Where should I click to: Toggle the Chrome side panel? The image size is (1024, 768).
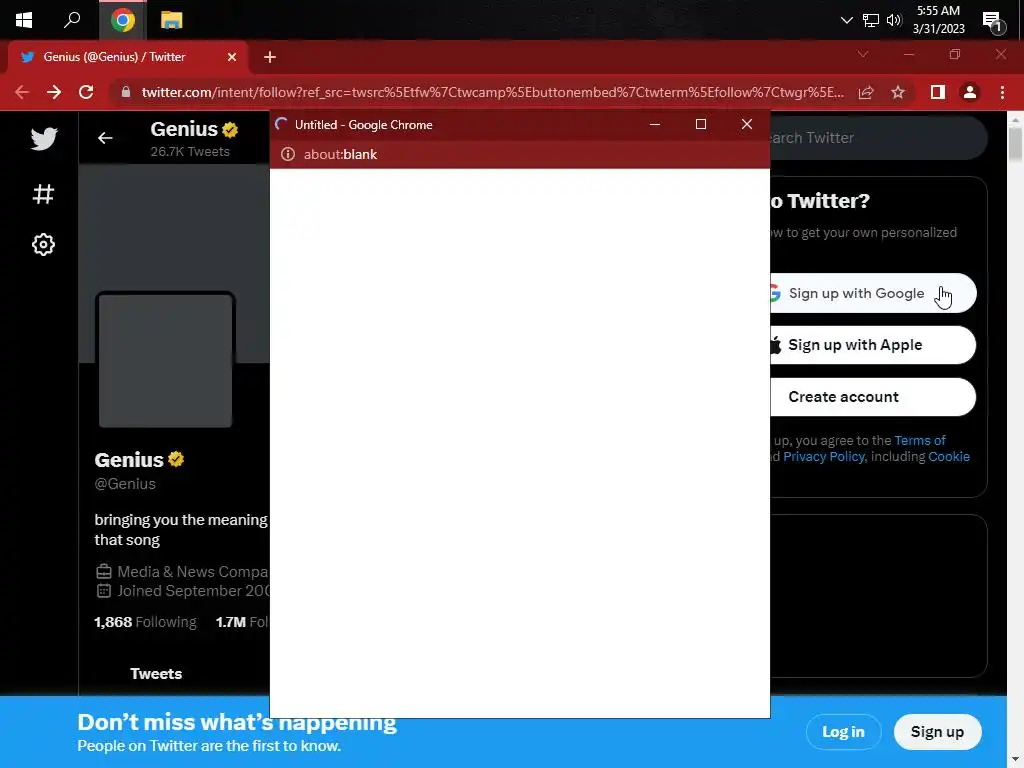(x=938, y=93)
